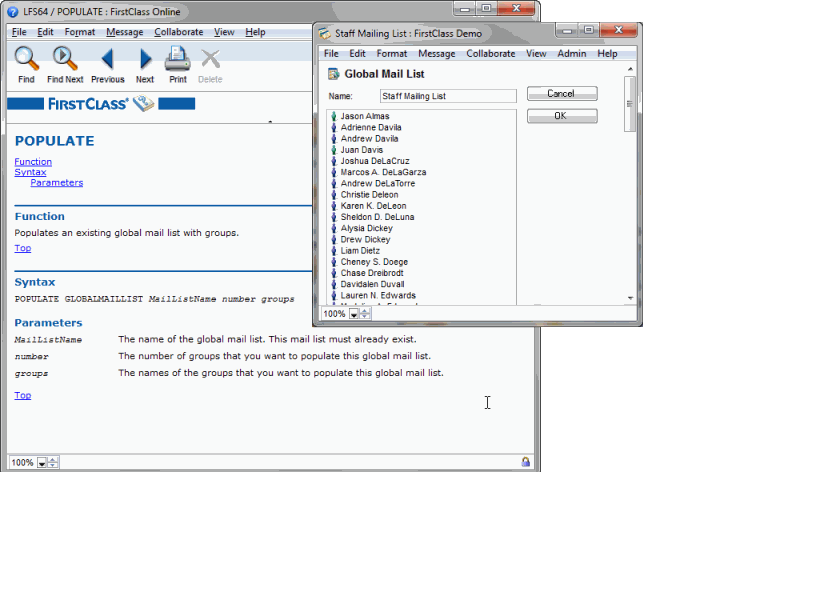Click the Global Mail List header icon

(334, 74)
